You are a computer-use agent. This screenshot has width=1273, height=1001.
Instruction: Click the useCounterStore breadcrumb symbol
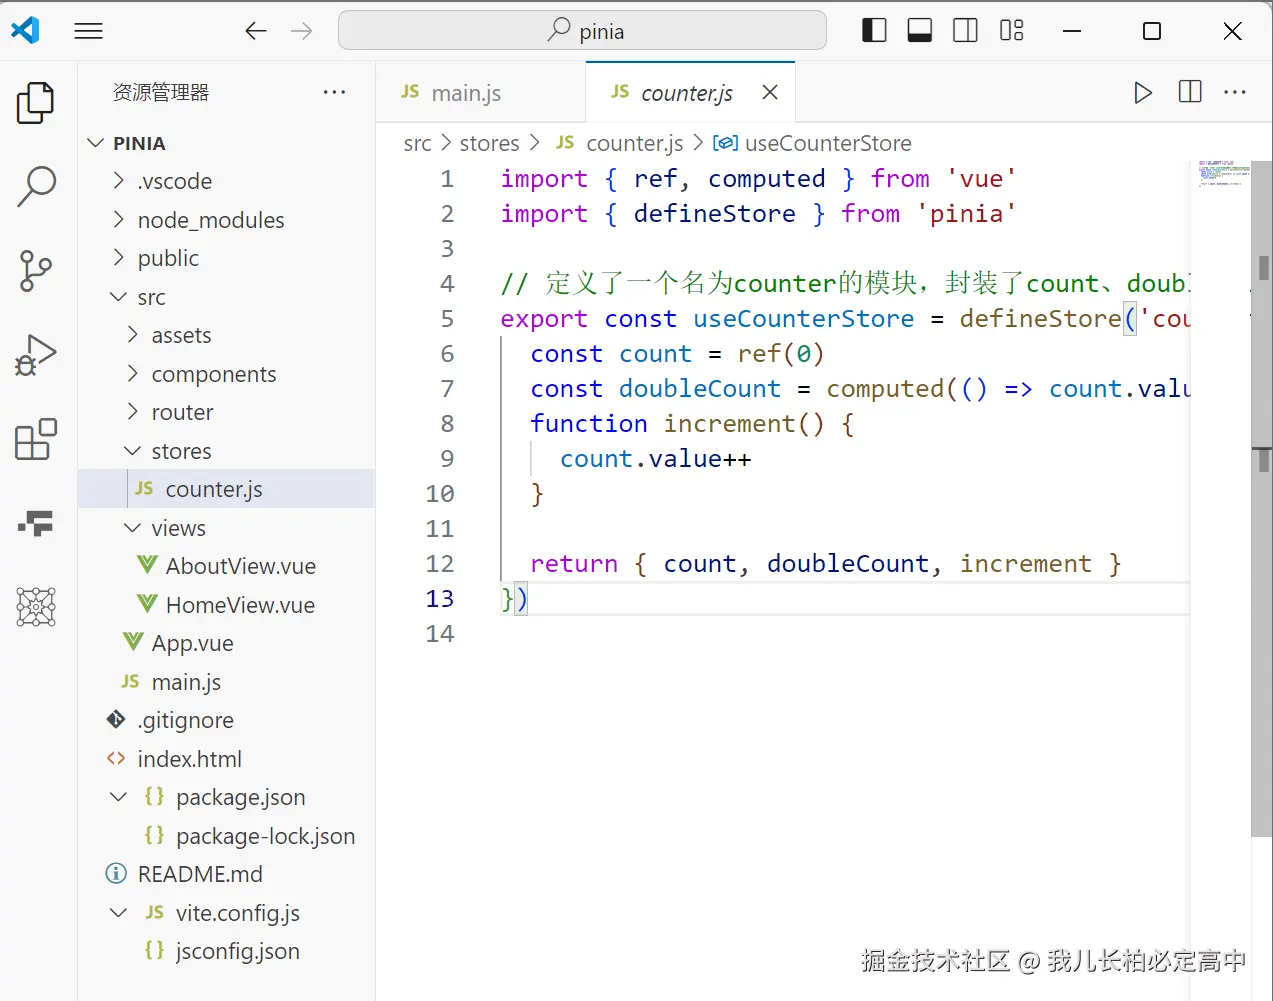pyautogui.click(x=812, y=143)
